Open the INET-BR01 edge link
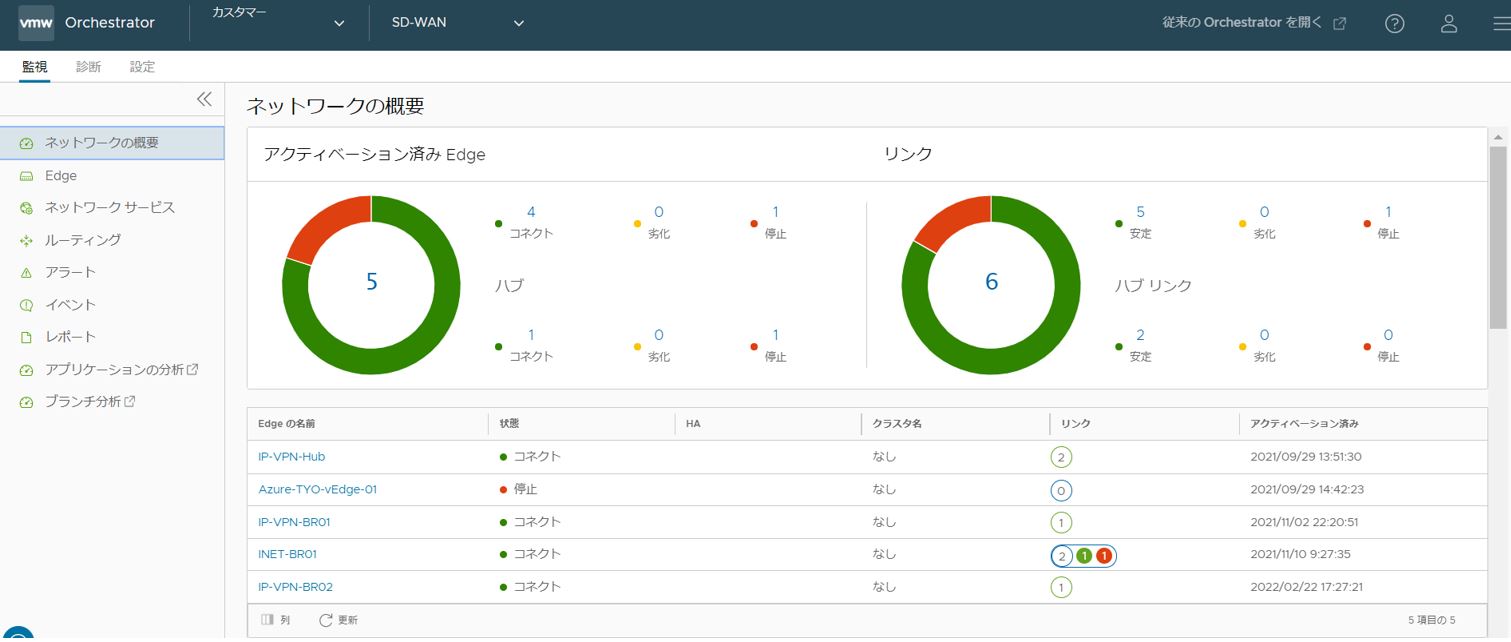1511x642 pixels. 287,554
